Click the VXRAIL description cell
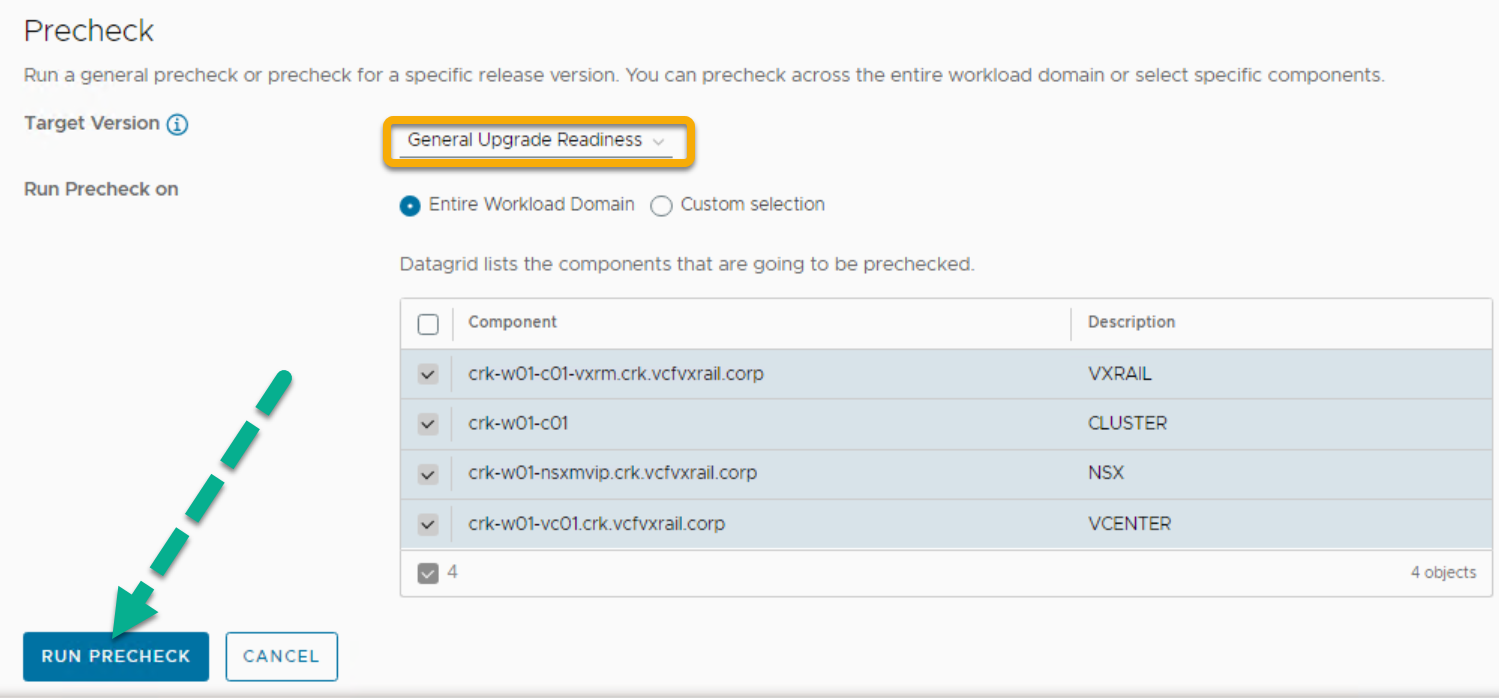Viewport: 1499px width, 698px height. [1119, 374]
